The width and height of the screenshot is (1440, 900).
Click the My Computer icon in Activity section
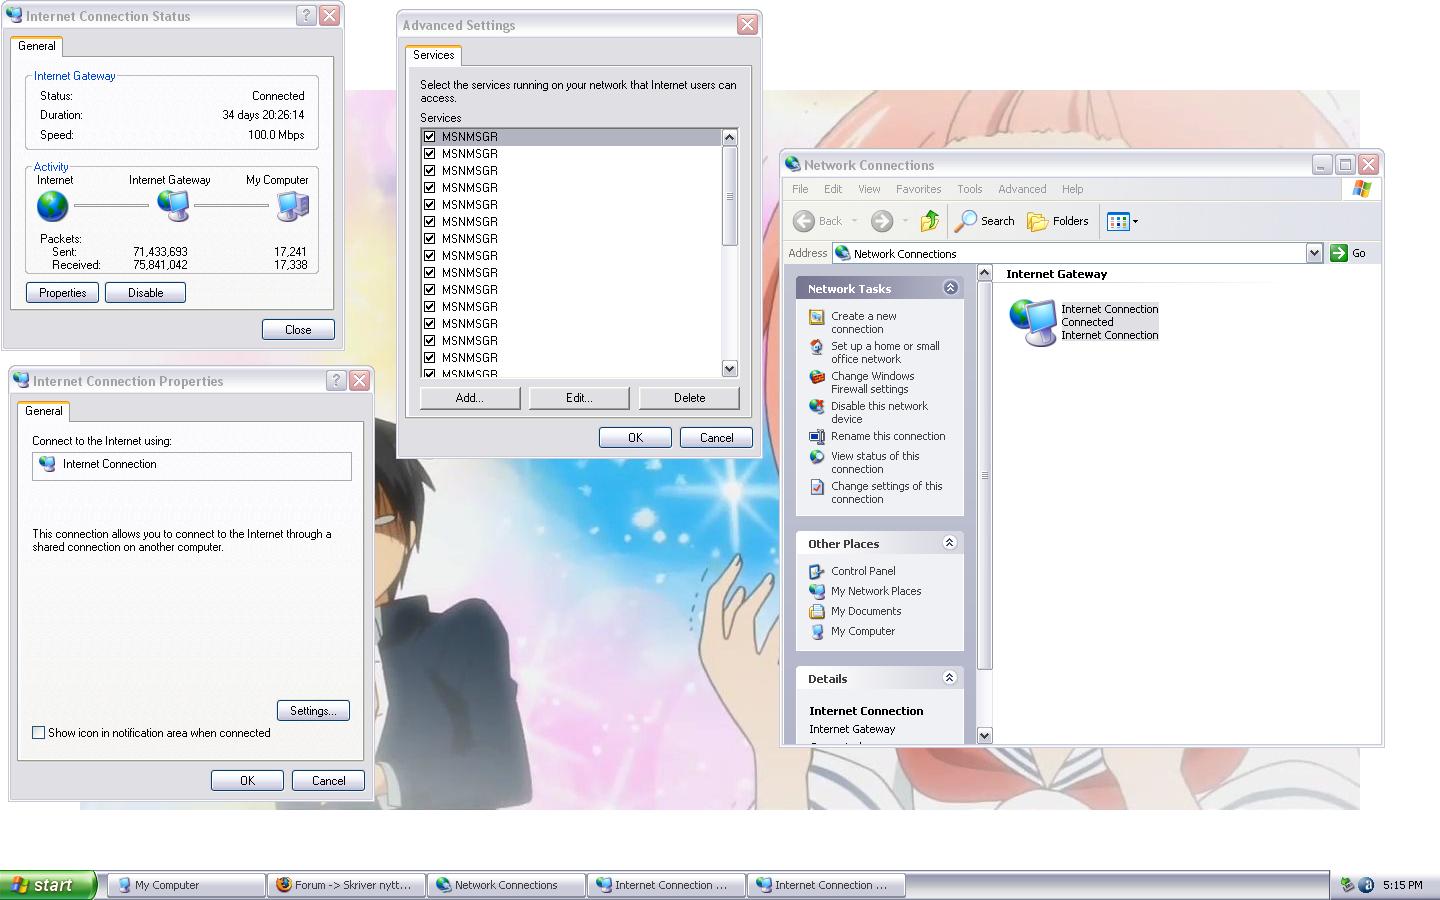(x=293, y=206)
